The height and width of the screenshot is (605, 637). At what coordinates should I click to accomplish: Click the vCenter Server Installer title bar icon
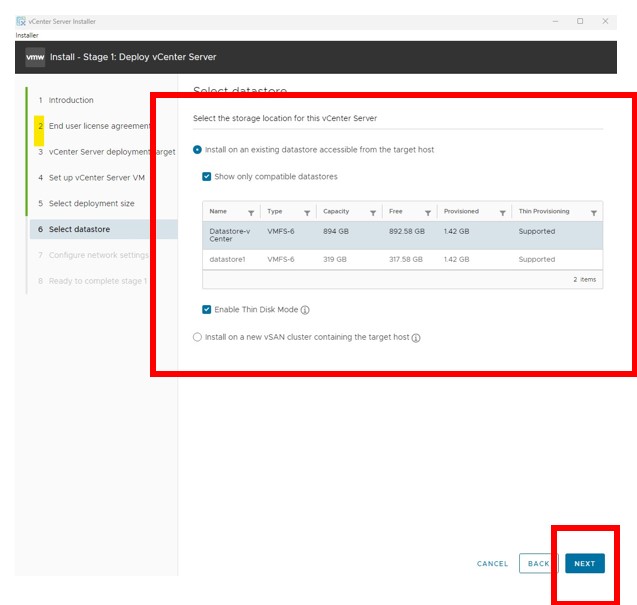coord(21,21)
